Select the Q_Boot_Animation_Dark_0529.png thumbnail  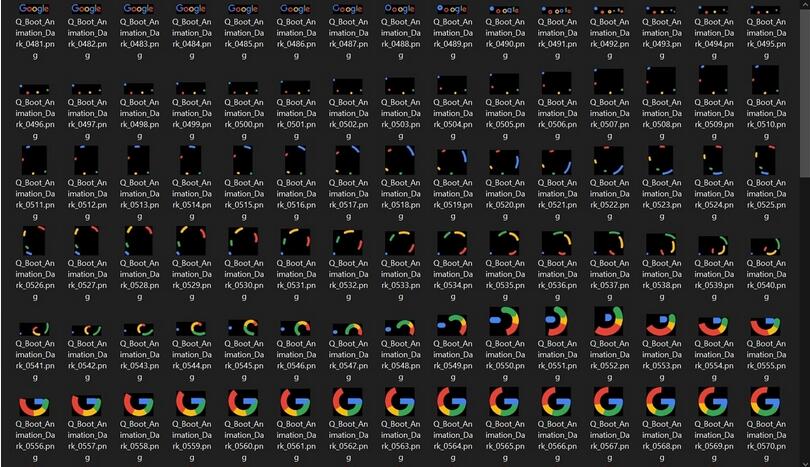pyautogui.click(x=192, y=241)
